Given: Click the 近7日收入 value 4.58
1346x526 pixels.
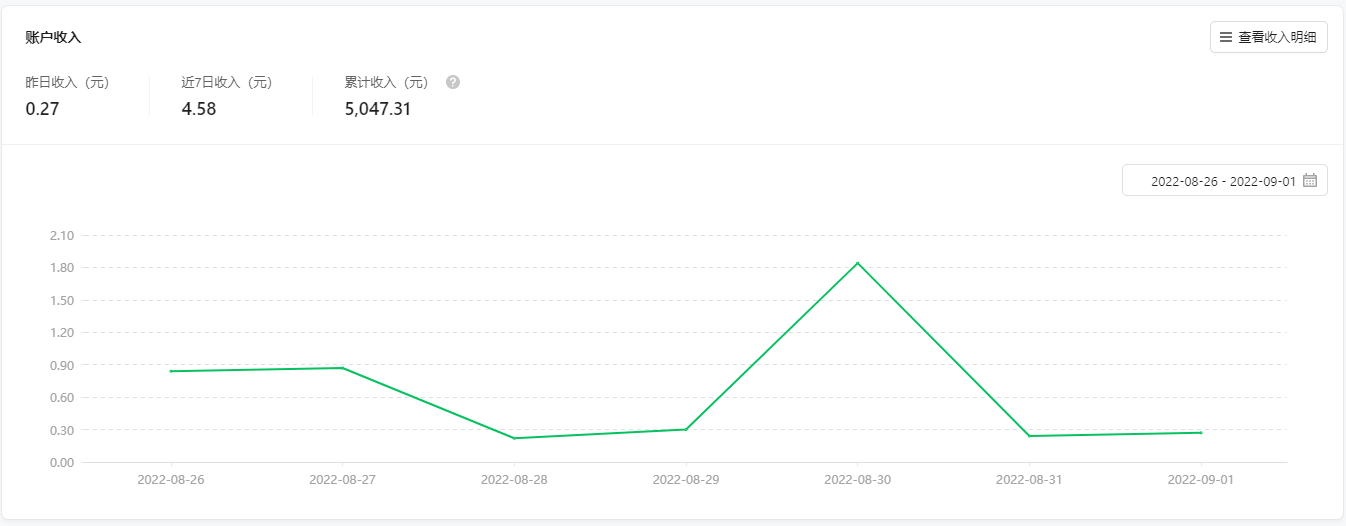Looking at the screenshot, I should [x=198, y=109].
